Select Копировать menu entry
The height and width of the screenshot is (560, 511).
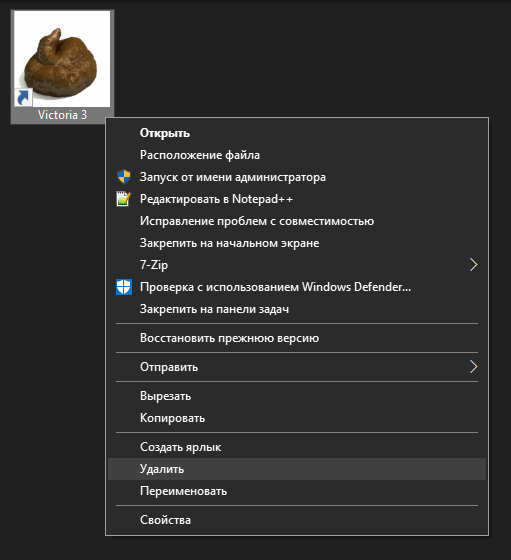297,418
